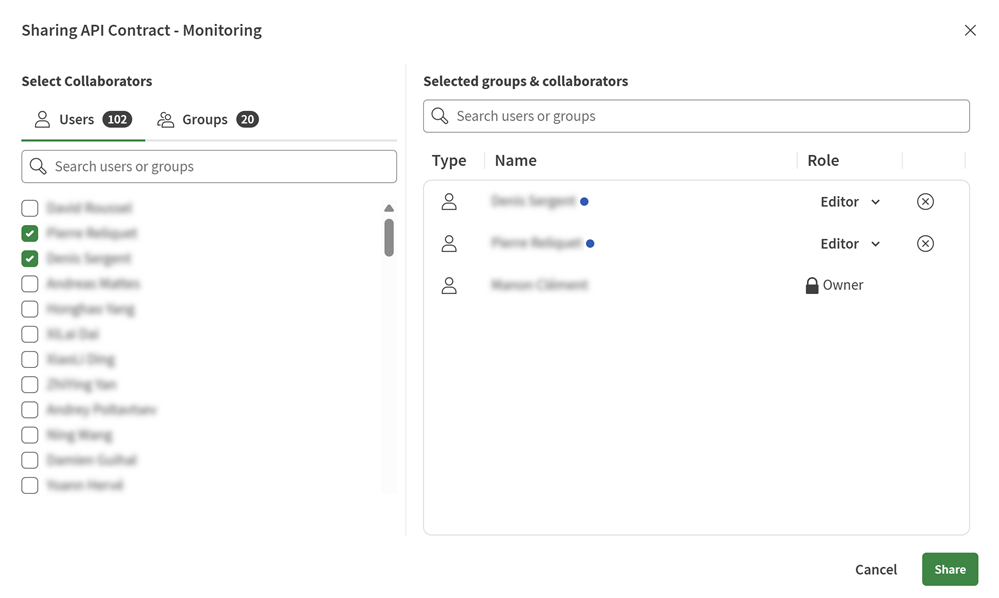Close the Sharing API Contract dialog

(969, 30)
